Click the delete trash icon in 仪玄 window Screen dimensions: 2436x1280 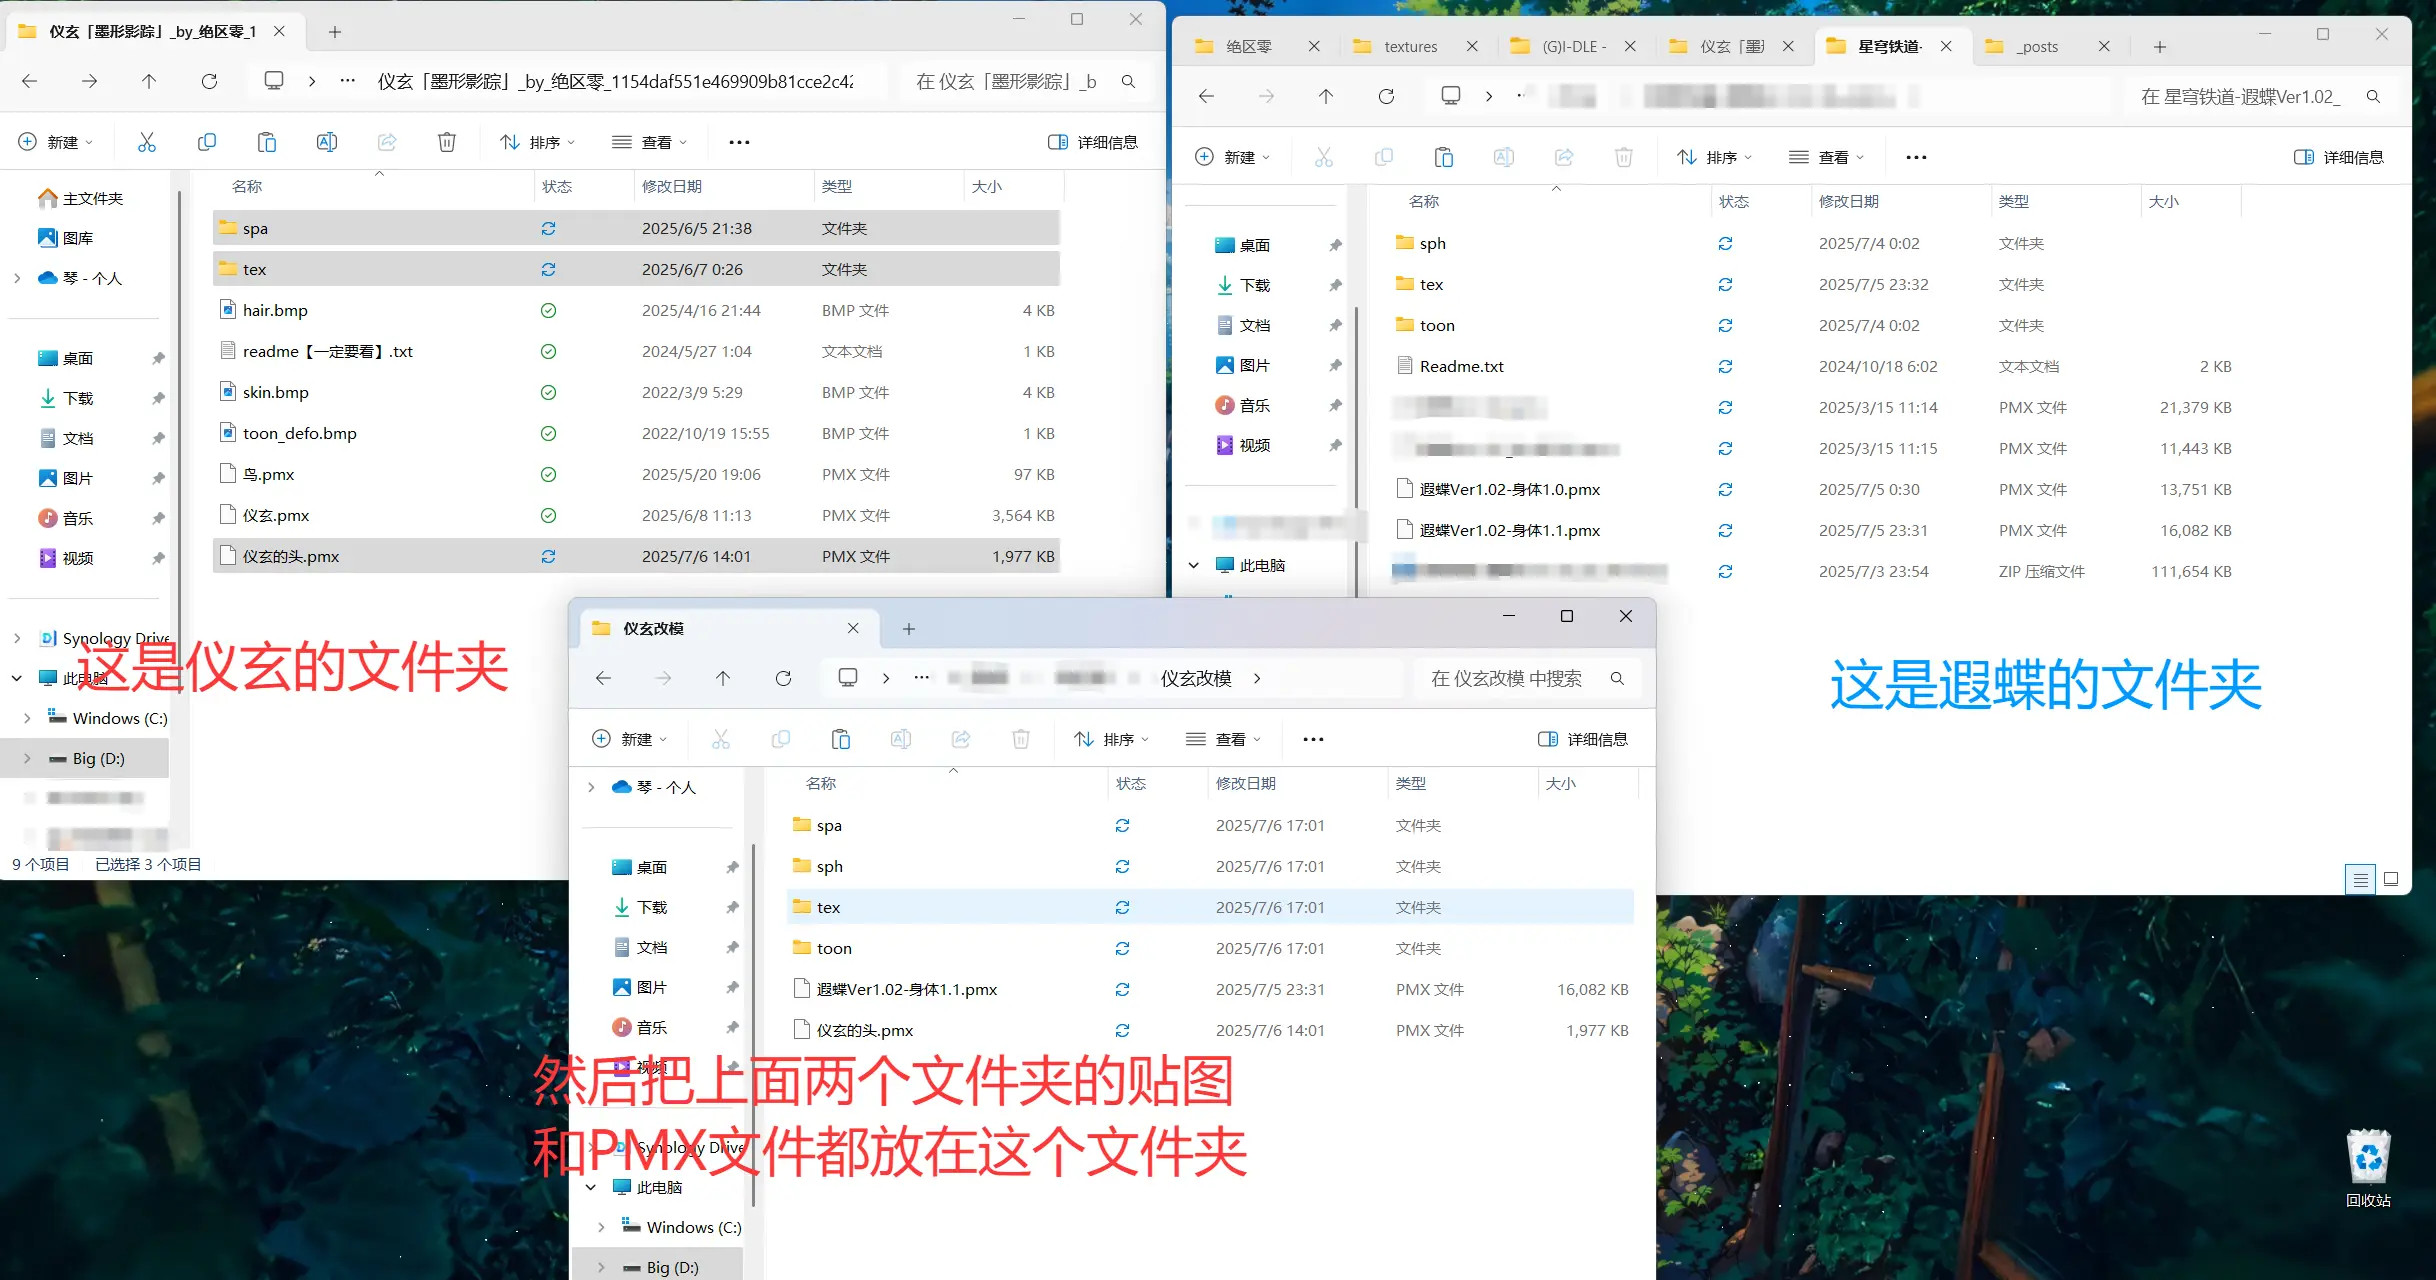447,142
